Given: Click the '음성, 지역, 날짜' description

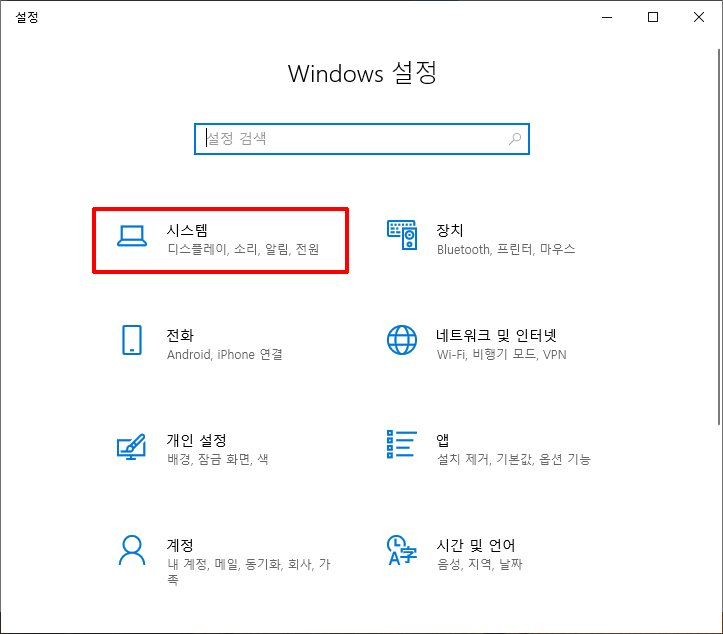Looking at the screenshot, I should click(480, 564).
